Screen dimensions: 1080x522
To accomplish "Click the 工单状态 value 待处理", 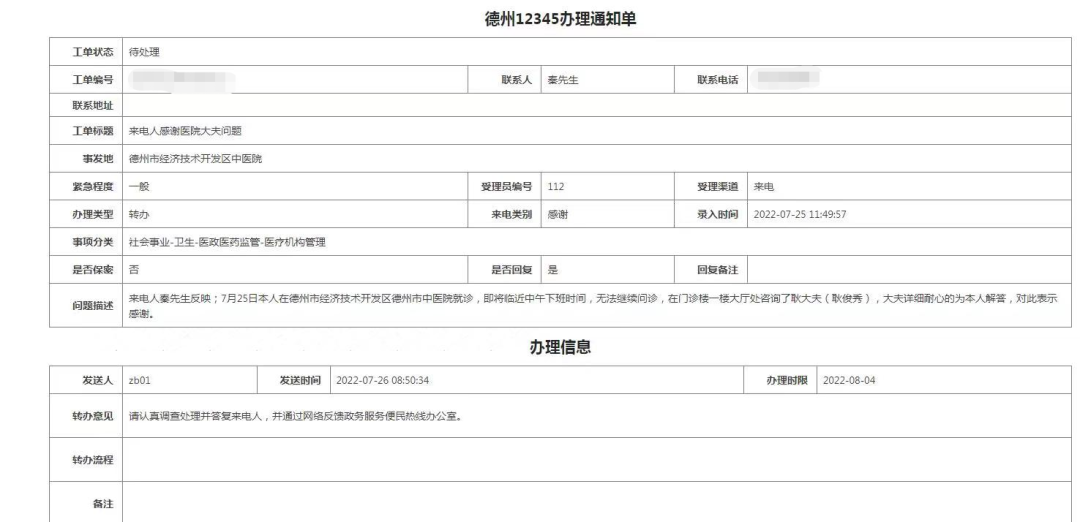I will point(146,52).
